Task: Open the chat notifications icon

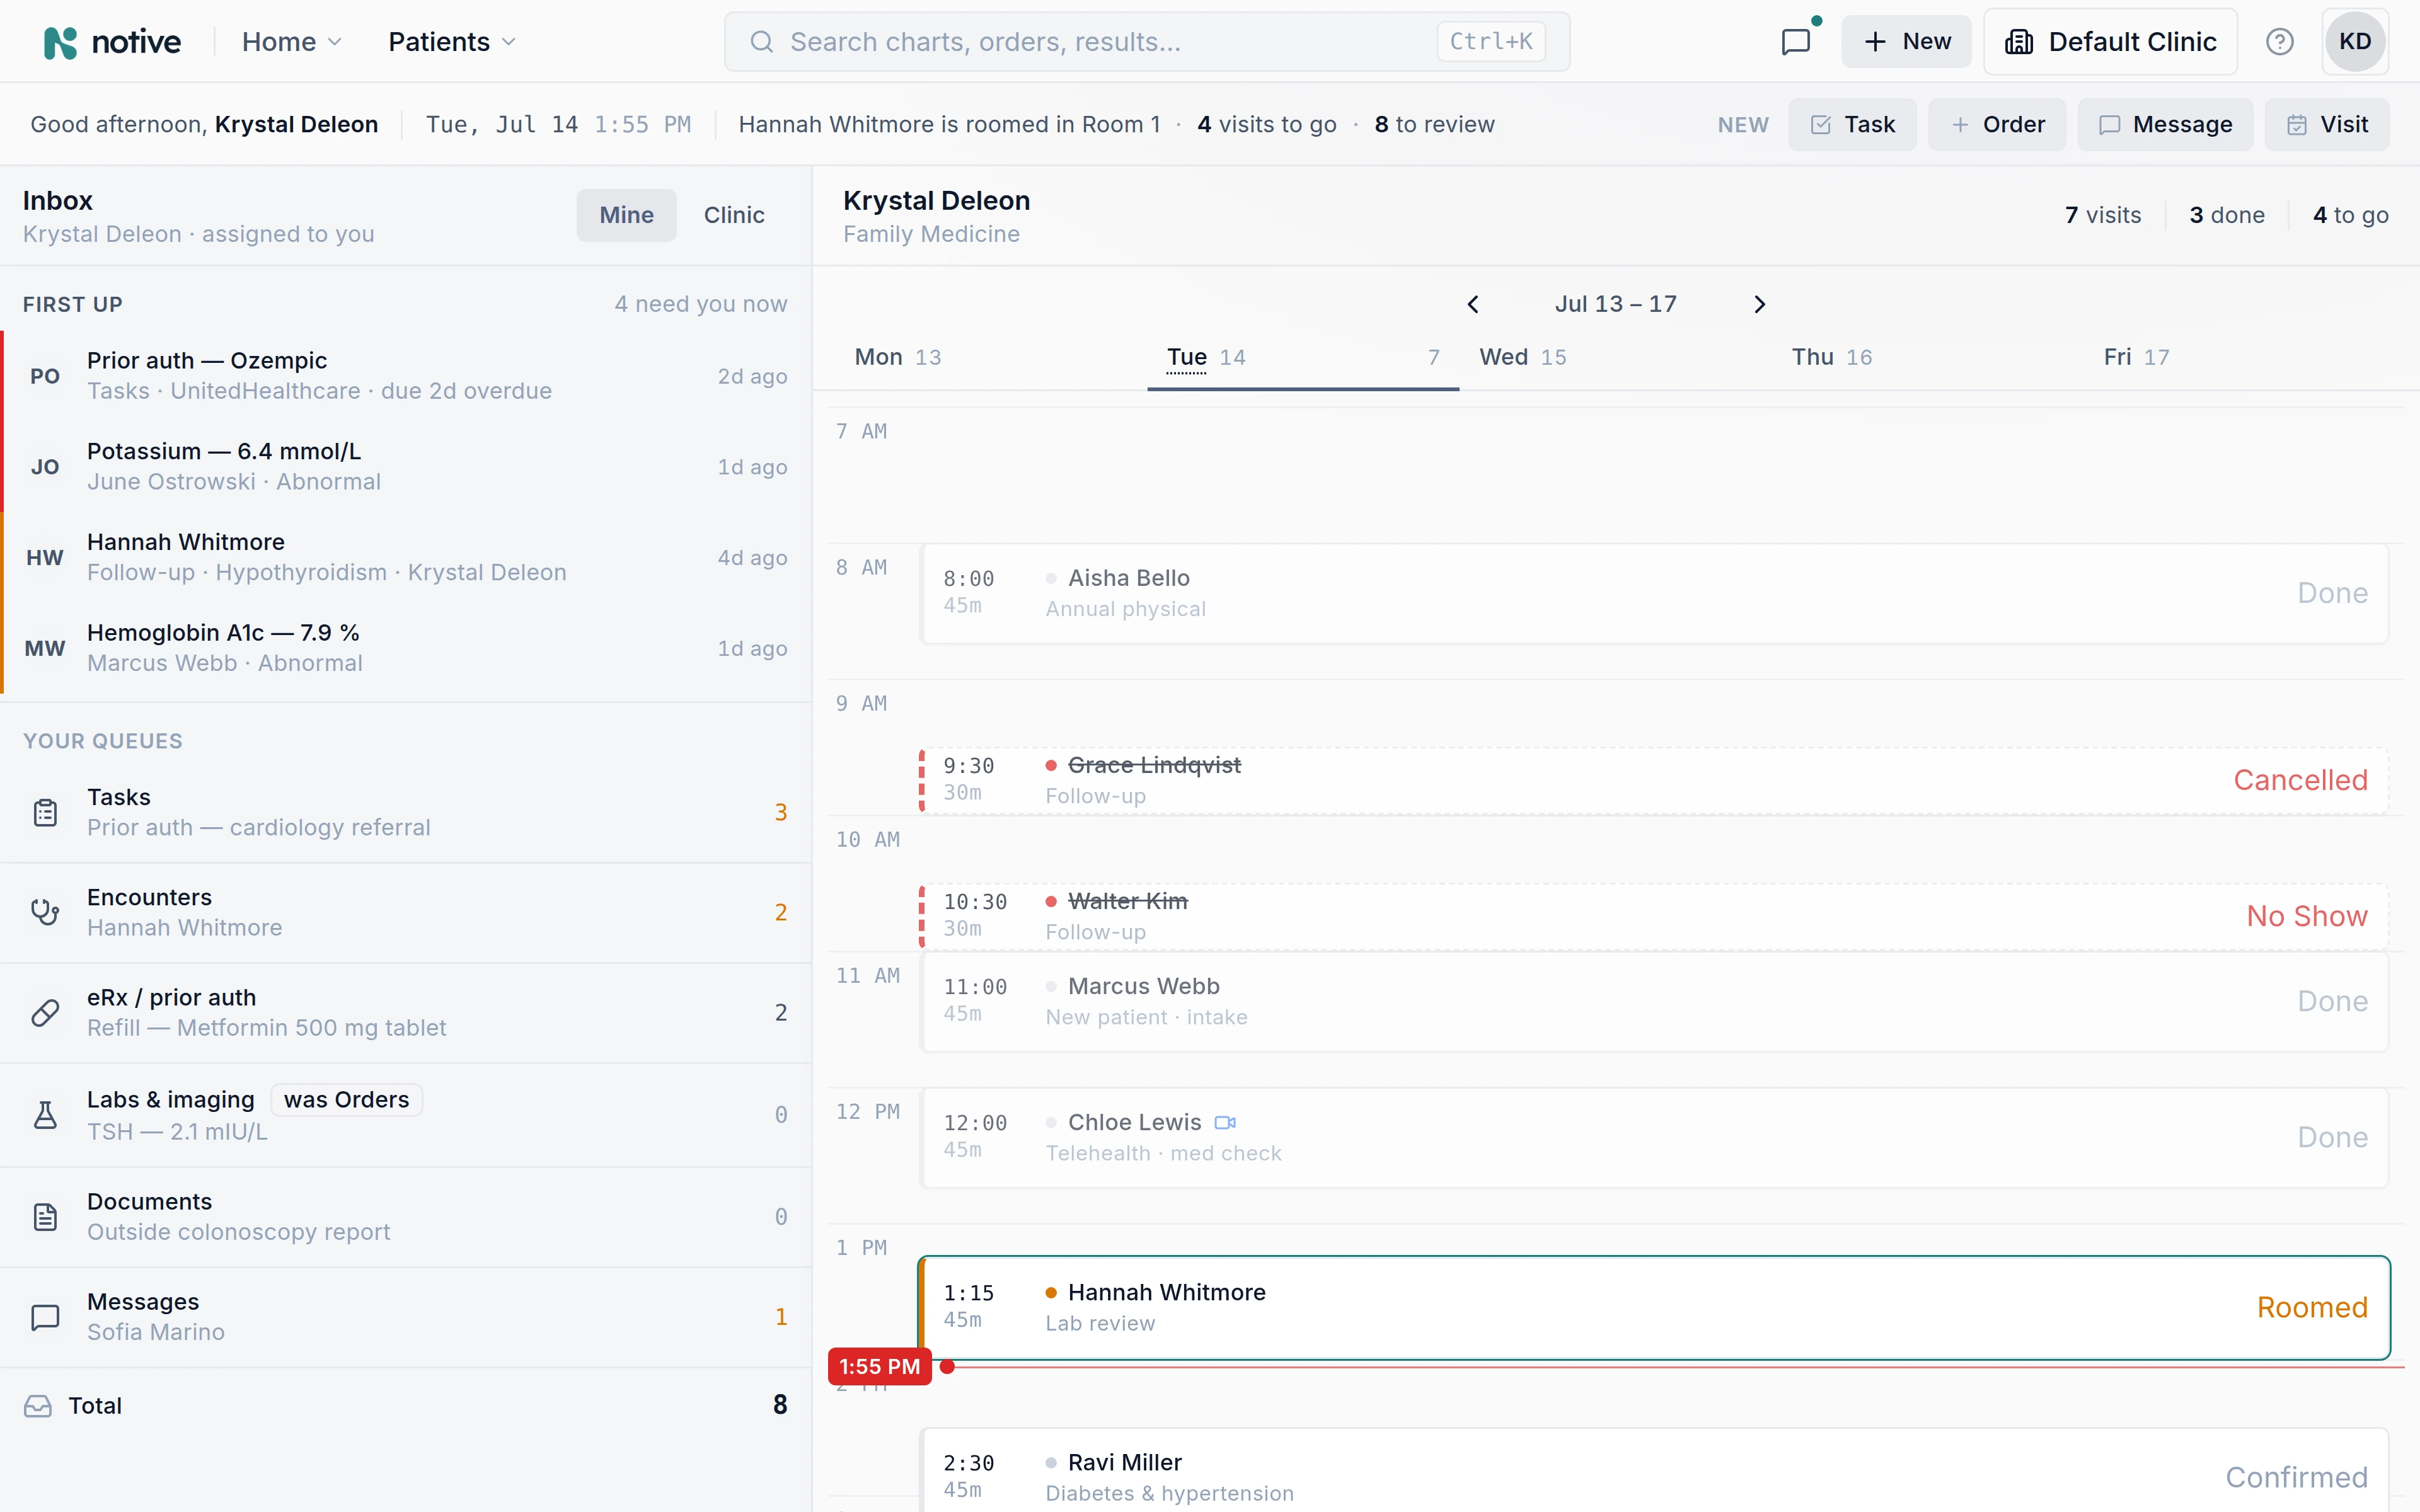Action: (x=1796, y=42)
